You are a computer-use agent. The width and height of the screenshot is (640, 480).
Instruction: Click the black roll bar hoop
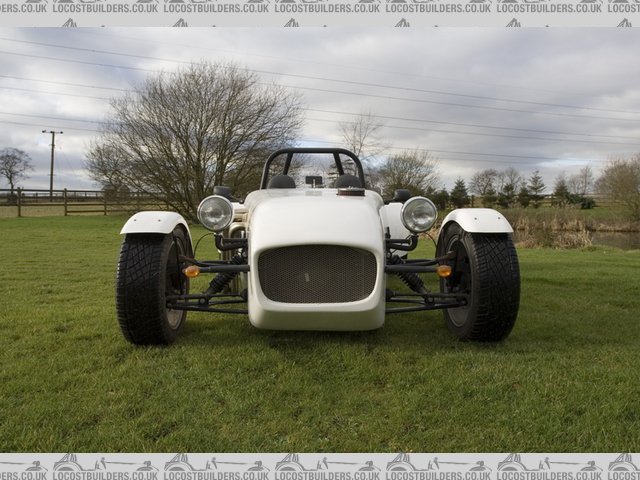(x=312, y=153)
